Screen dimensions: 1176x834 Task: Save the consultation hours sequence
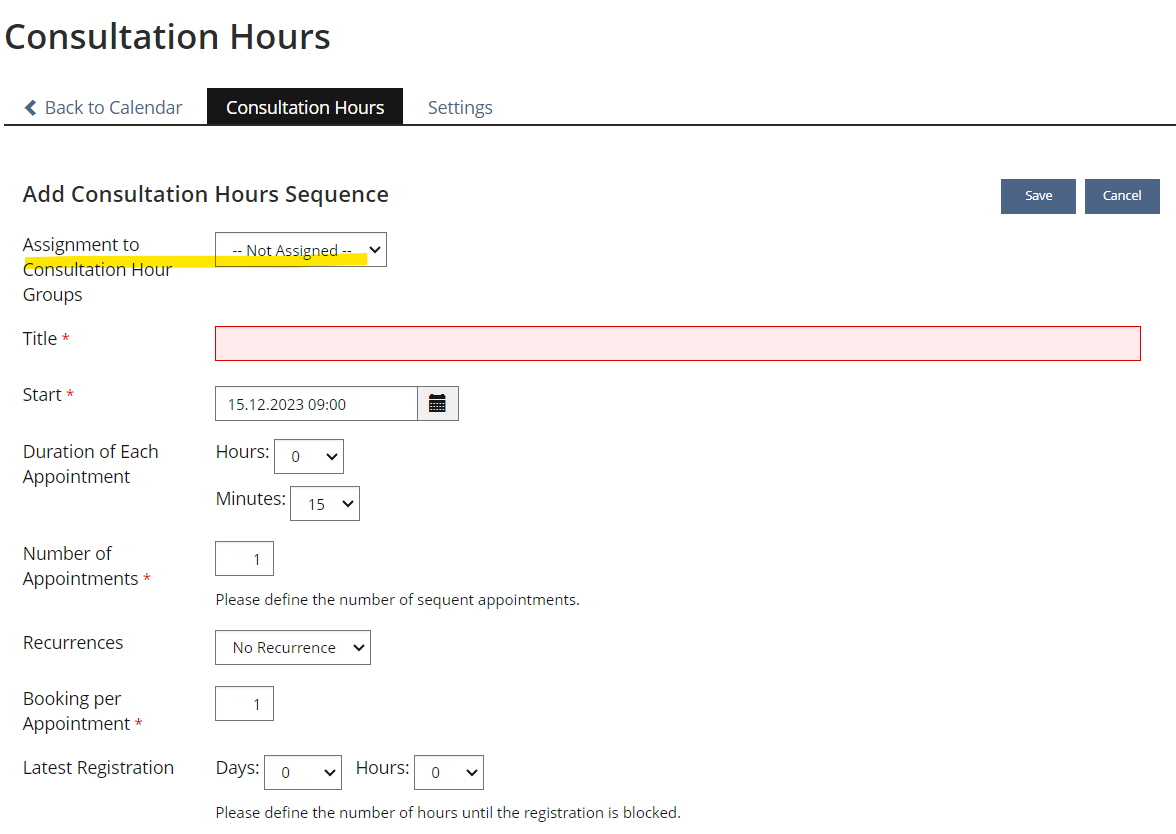coord(1038,196)
